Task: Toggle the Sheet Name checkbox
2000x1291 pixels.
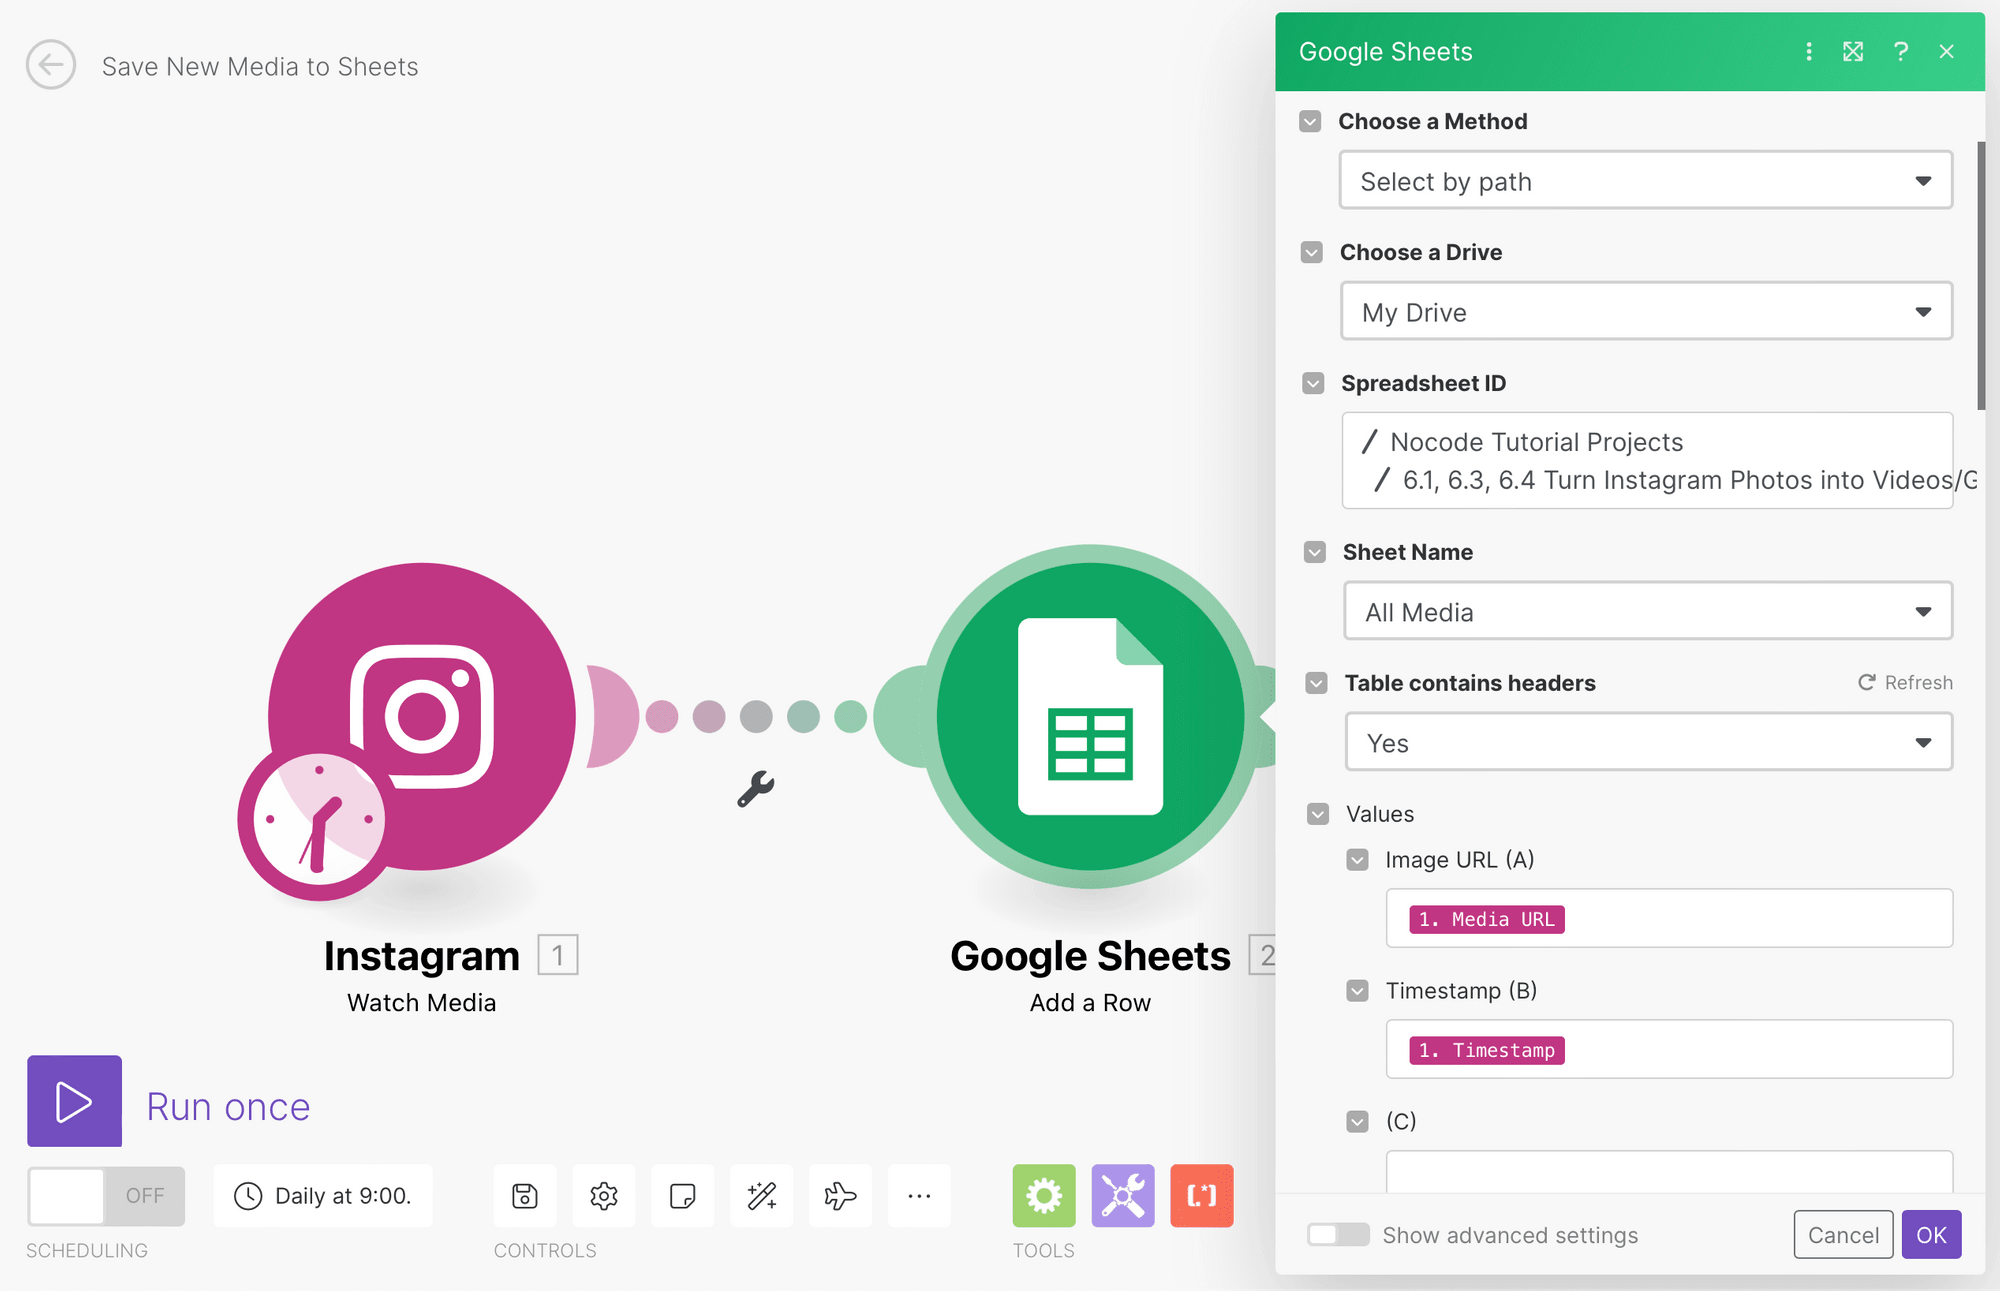Action: pos(1315,553)
